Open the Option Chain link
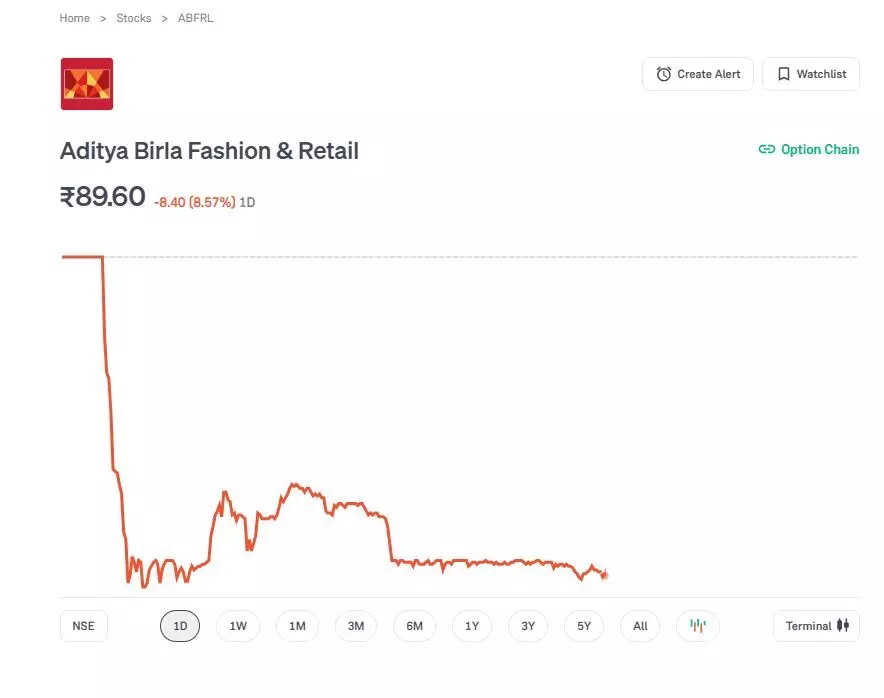884x698 pixels. pyautogui.click(x=819, y=150)
